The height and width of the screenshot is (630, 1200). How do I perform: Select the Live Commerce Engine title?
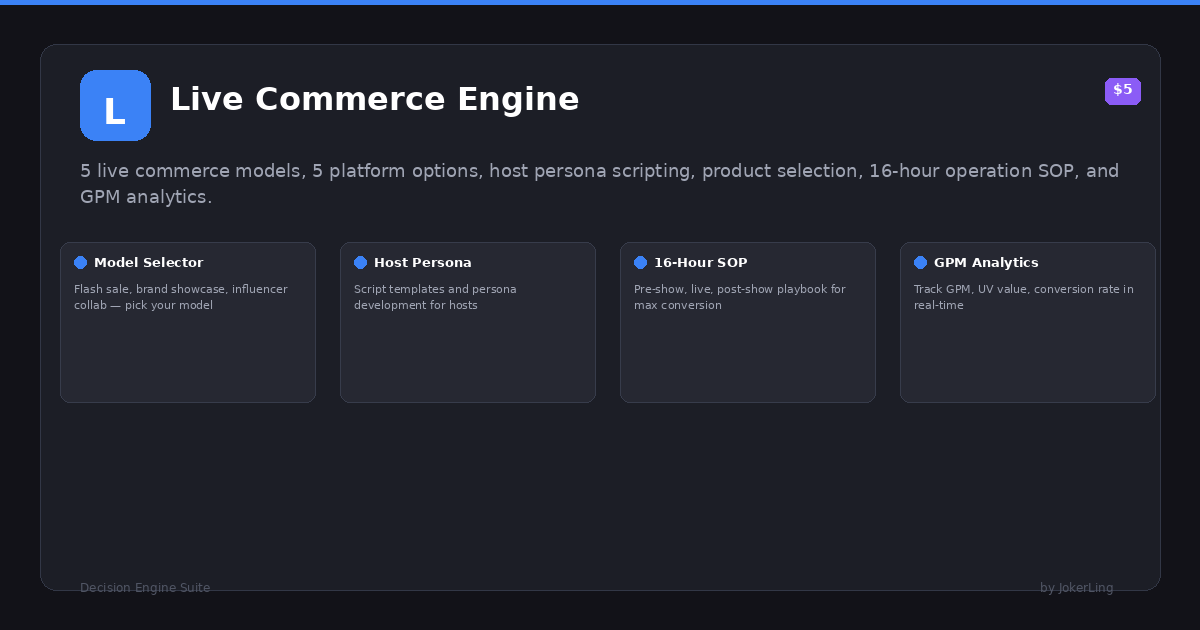click(x=375, y=100)
